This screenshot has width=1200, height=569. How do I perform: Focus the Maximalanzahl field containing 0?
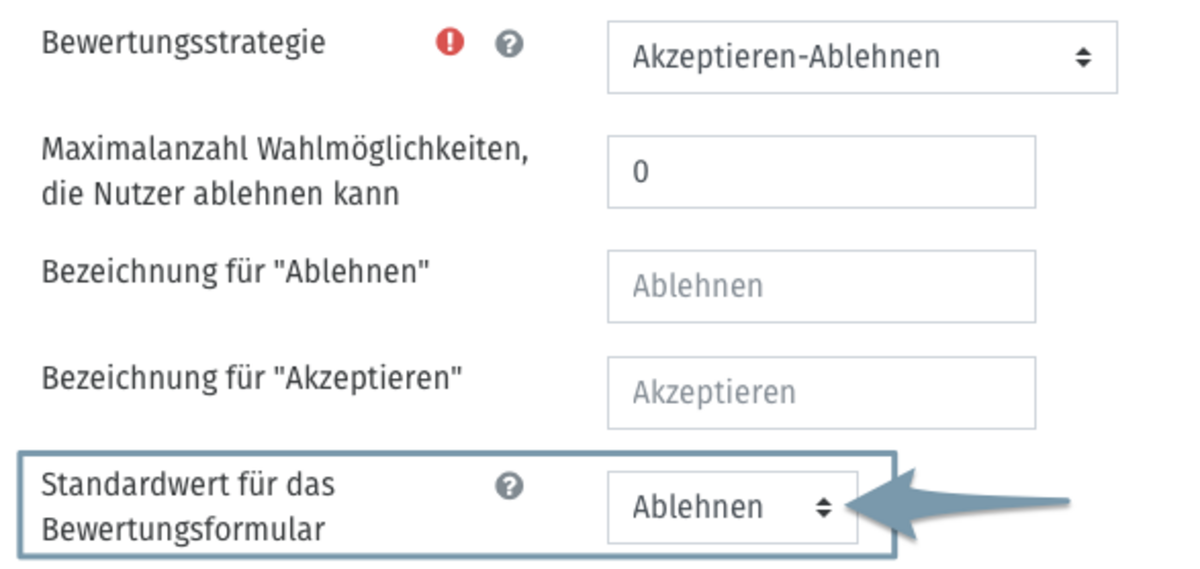tap(821, 172)
